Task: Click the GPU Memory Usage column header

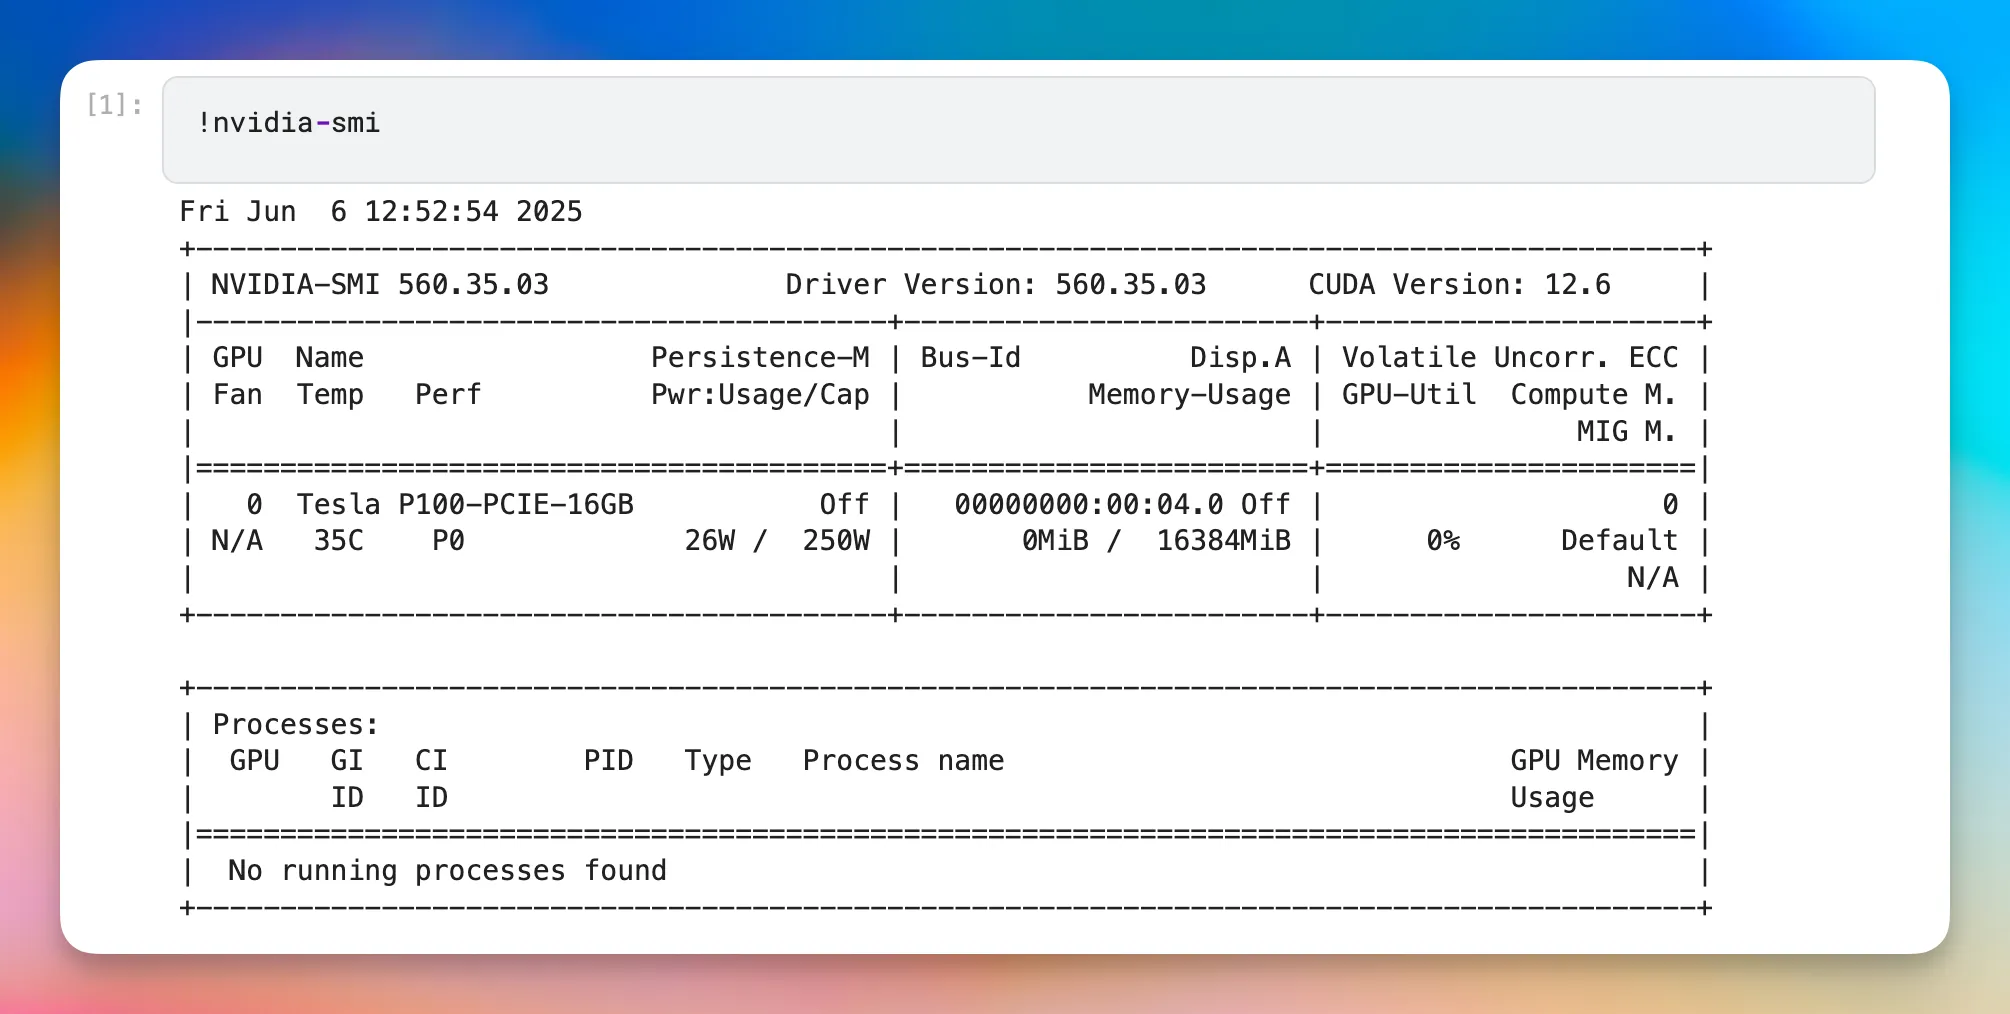Action: (1593, 778)
